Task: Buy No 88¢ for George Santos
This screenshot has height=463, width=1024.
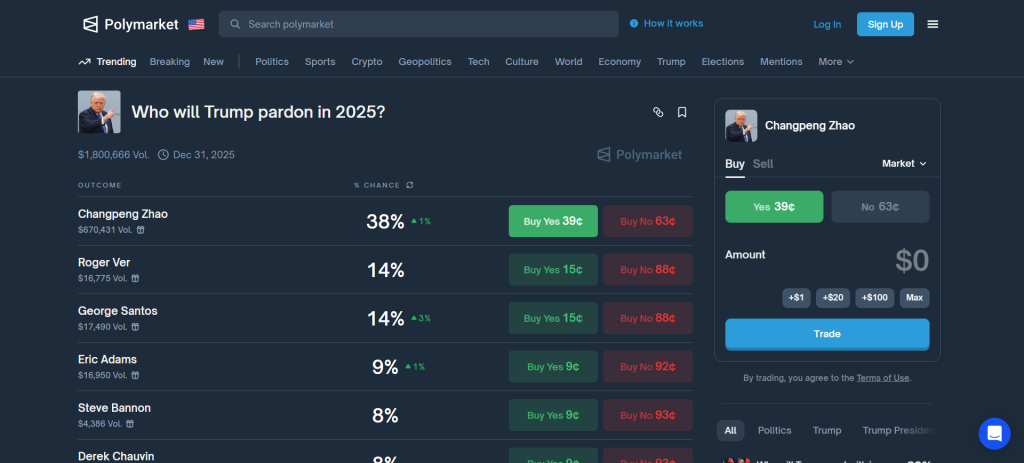Action: tap(648, 318)
